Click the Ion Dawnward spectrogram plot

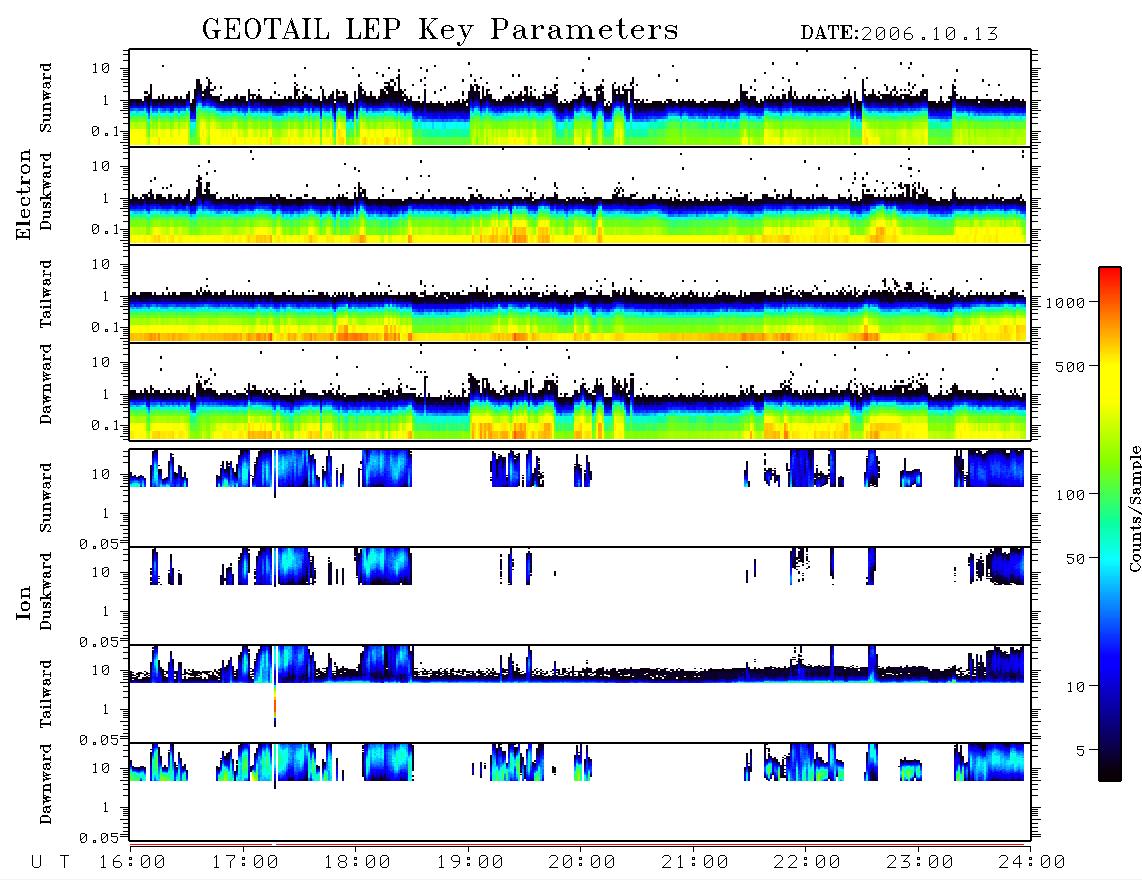point(580,792)
